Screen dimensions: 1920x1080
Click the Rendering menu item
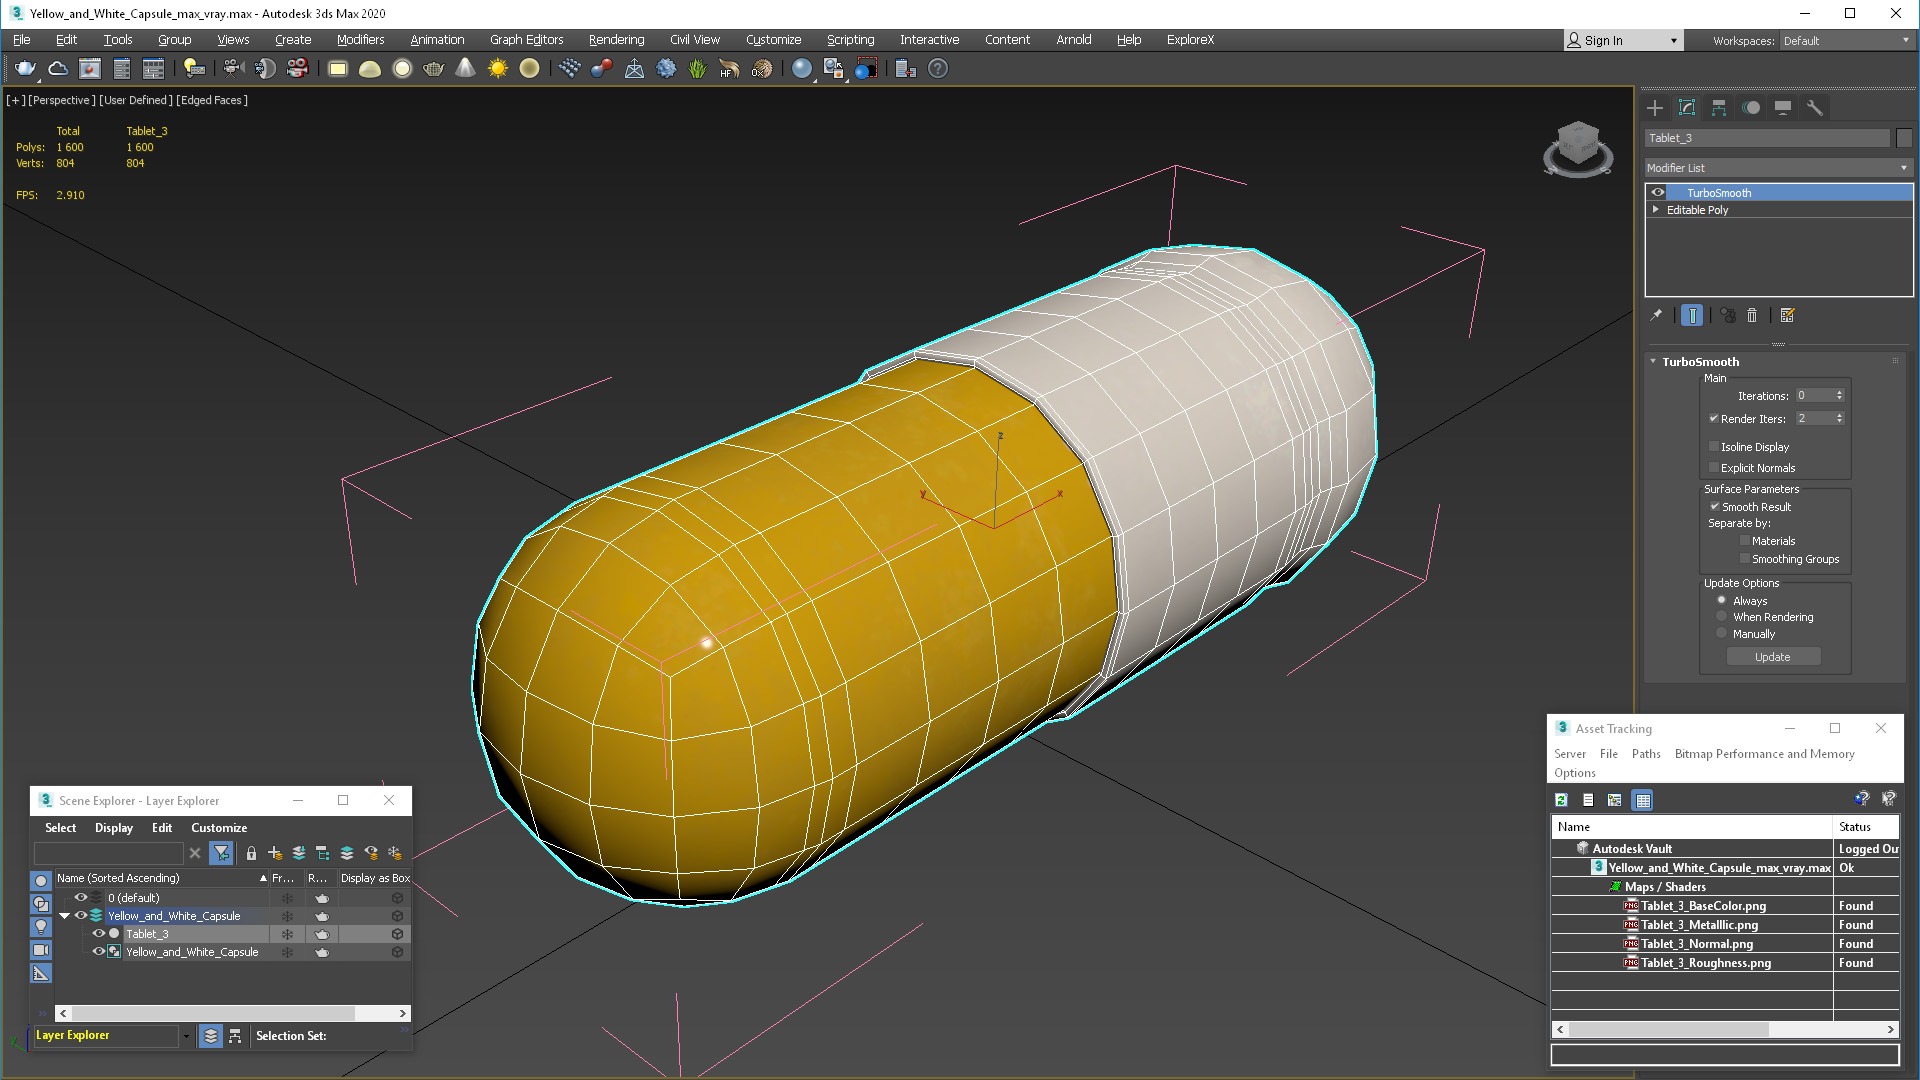(616, 40)
